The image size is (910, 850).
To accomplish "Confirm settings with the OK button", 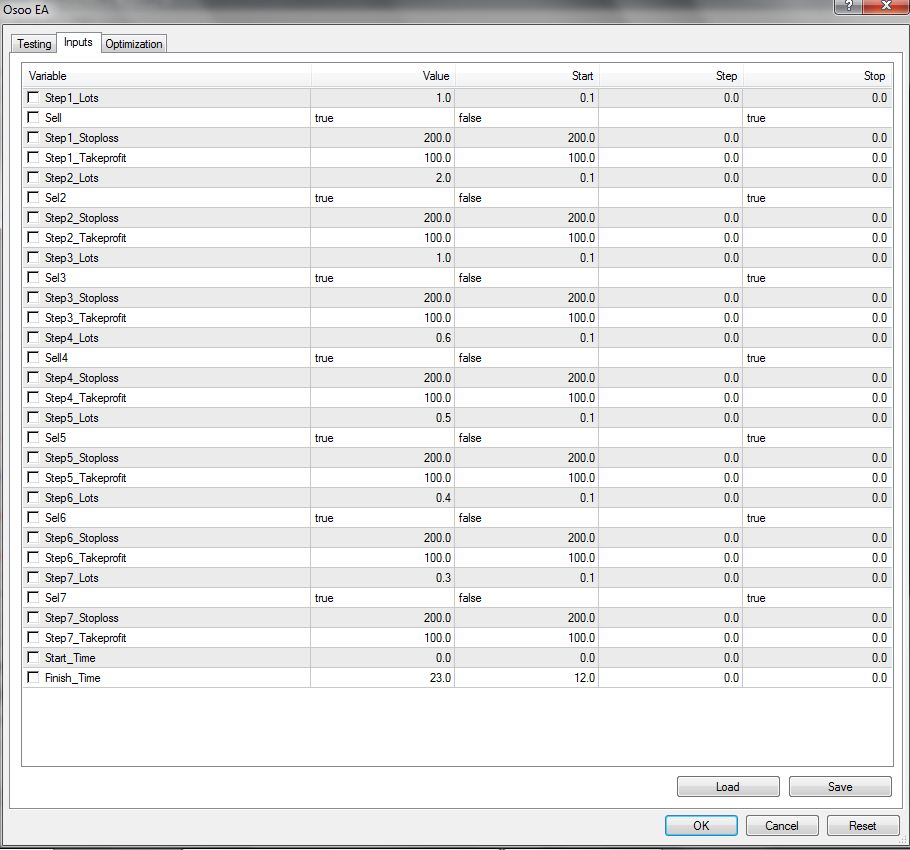I will point(701,826).
